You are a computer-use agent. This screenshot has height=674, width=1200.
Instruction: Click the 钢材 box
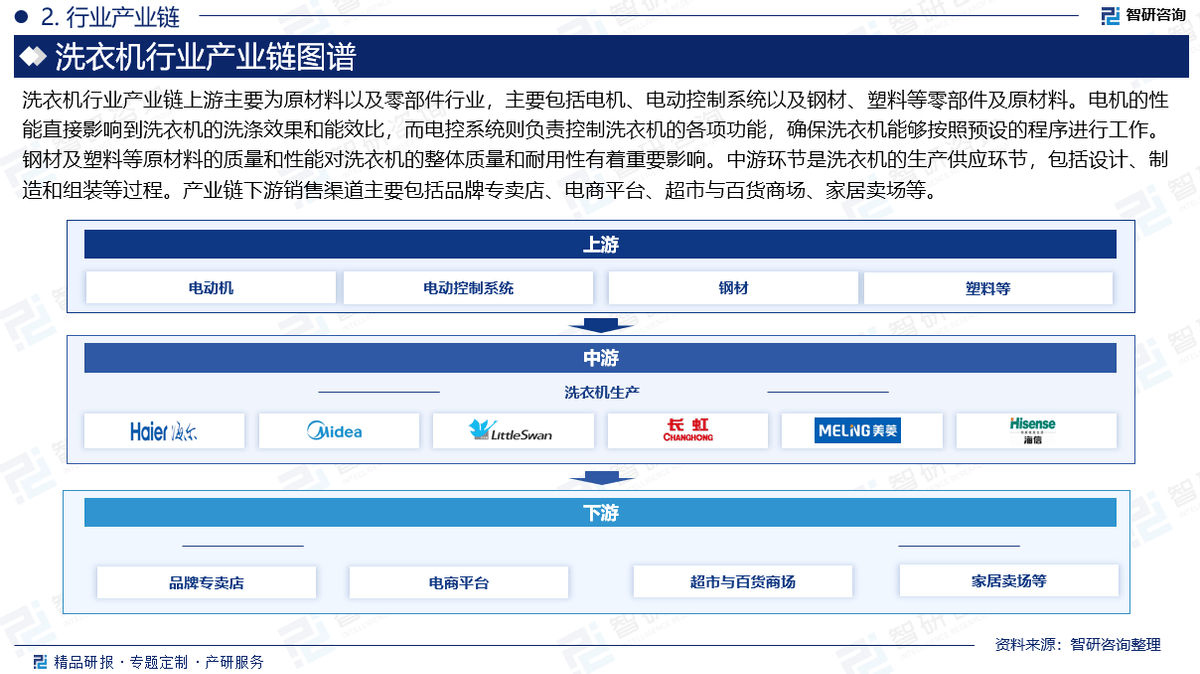pyautogui.click(x=733, y=288)
